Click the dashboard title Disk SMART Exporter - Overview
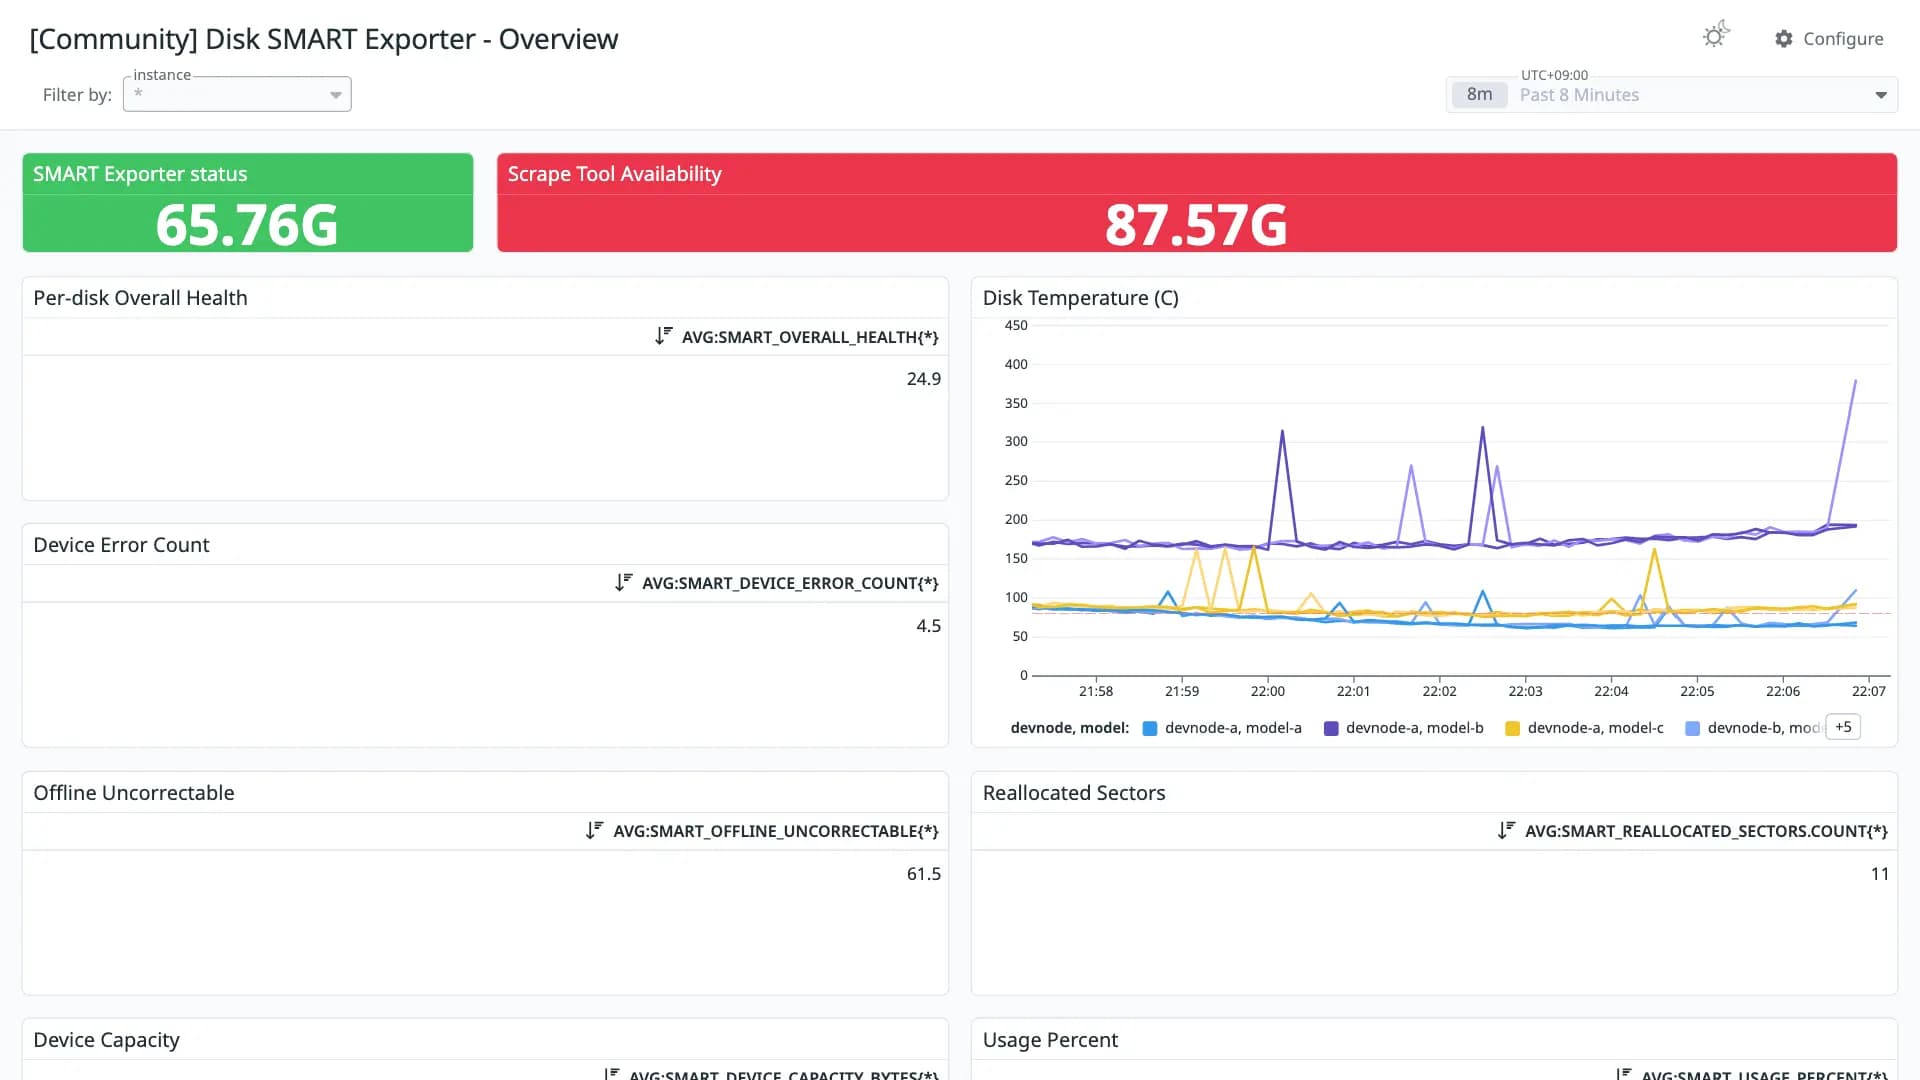The width and height of the screenshot is (1920, 1080). (324, 39)
